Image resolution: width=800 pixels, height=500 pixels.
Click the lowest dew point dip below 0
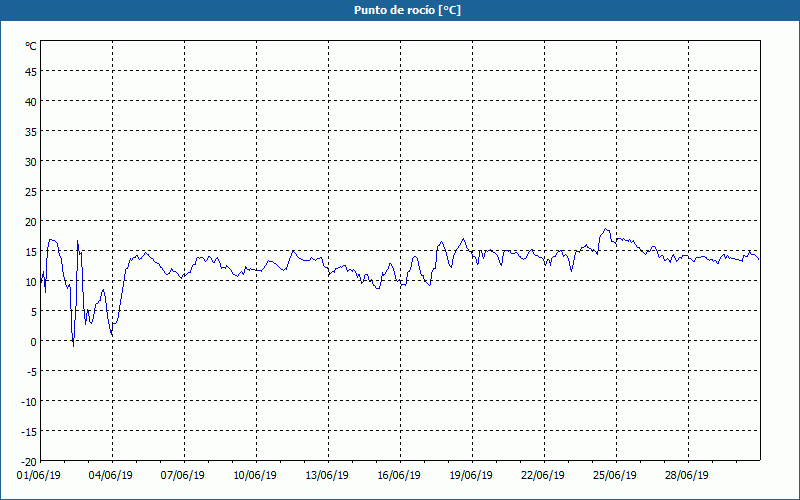point(73,346)
